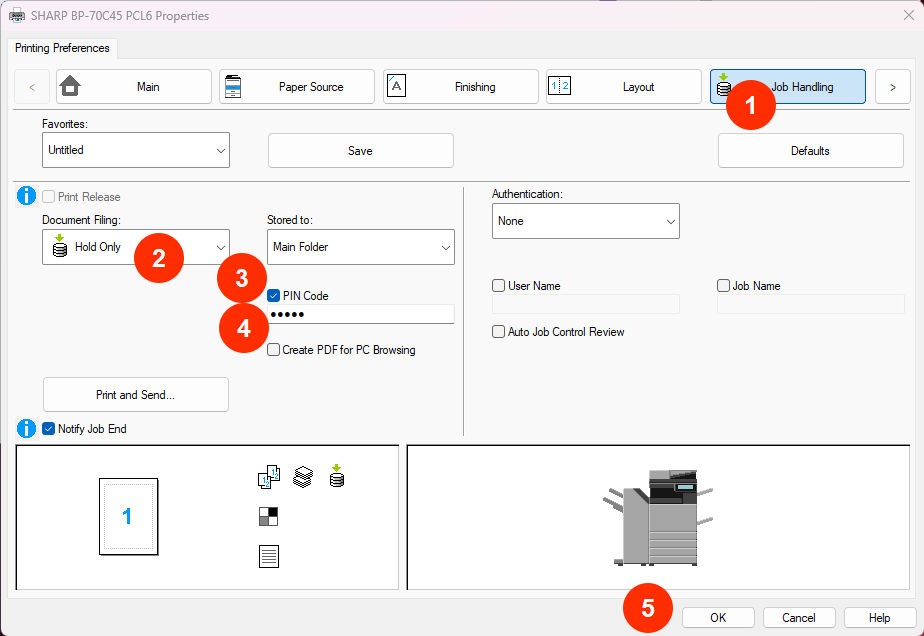Uncheck the PIN Code option
Screen dimensions: 924x636
coord(273,295)
